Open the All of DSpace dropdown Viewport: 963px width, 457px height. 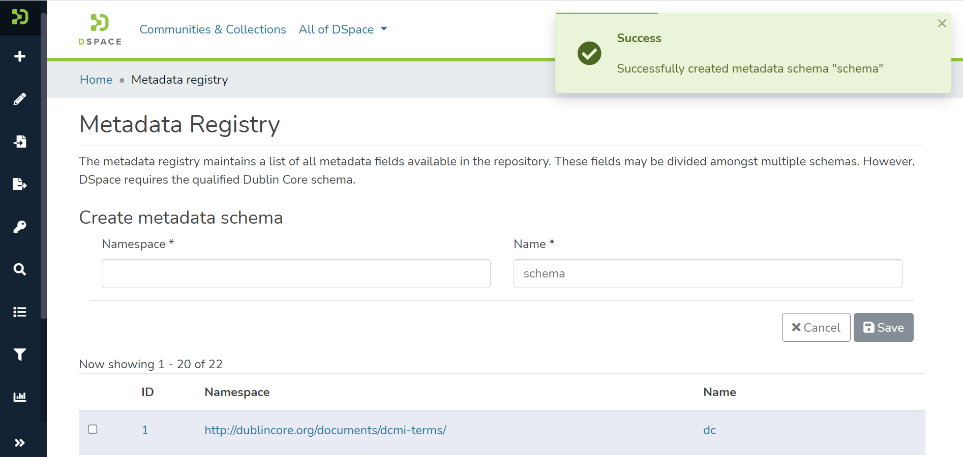click(342, 30)
